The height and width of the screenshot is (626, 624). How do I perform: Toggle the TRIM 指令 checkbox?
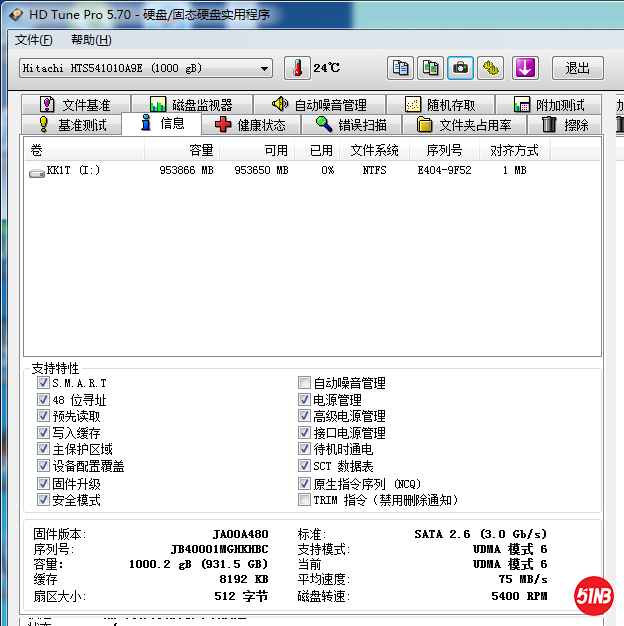(x=305, y=500)
